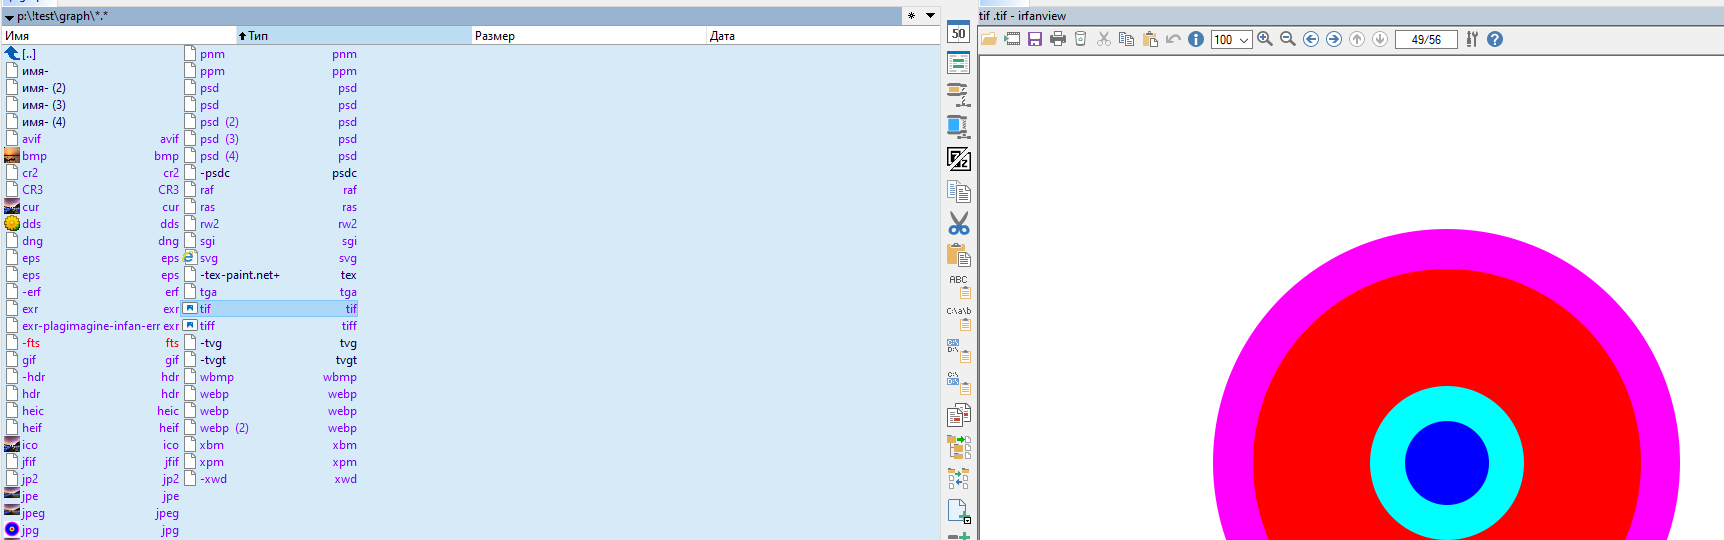Image resolution: width=1724 pixels, height=540 pixels.
Task: Click the blue center circle in image
Action: click(x=1447, y=463)
